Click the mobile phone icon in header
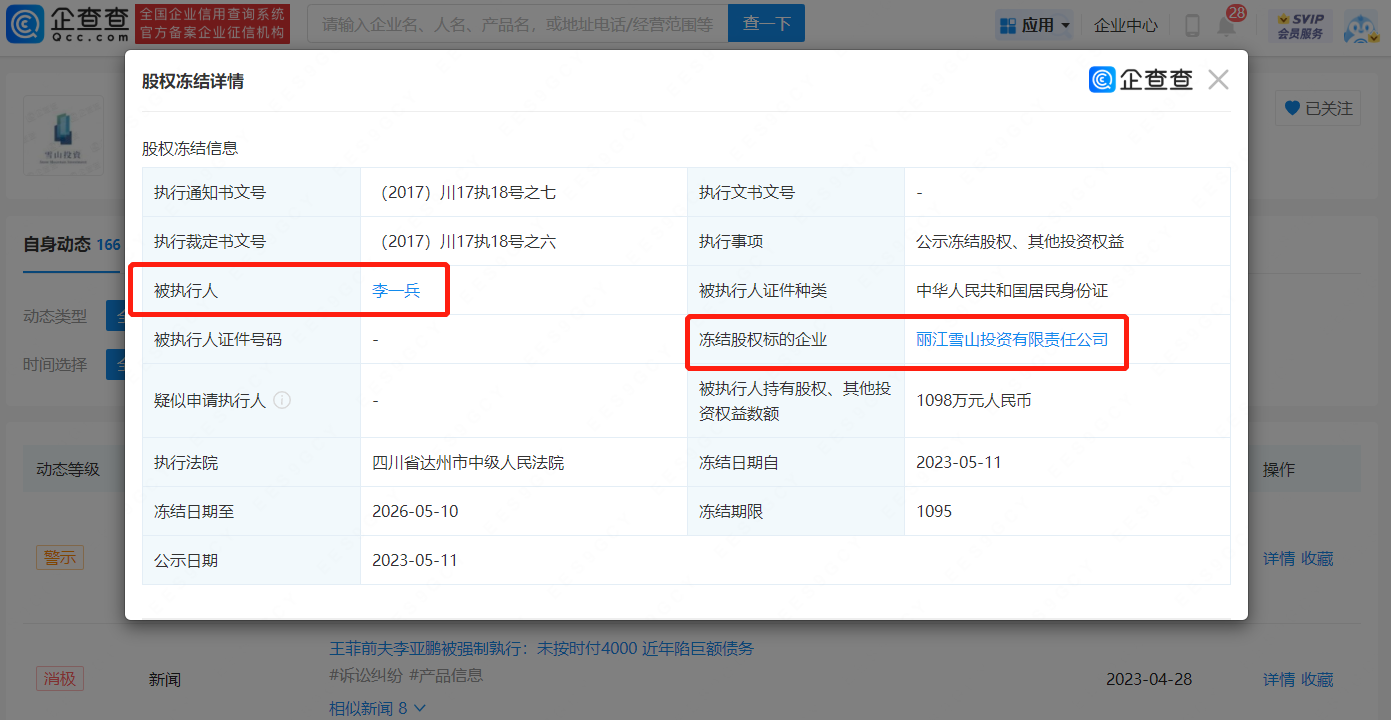 pos(1192,25)
